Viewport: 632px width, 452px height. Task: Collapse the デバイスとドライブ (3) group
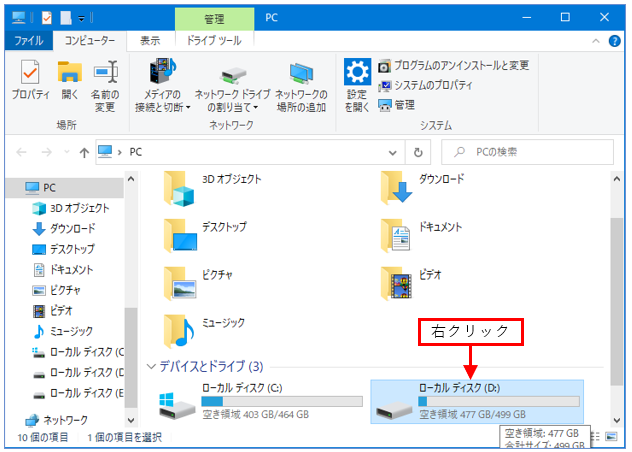point(151,367)
